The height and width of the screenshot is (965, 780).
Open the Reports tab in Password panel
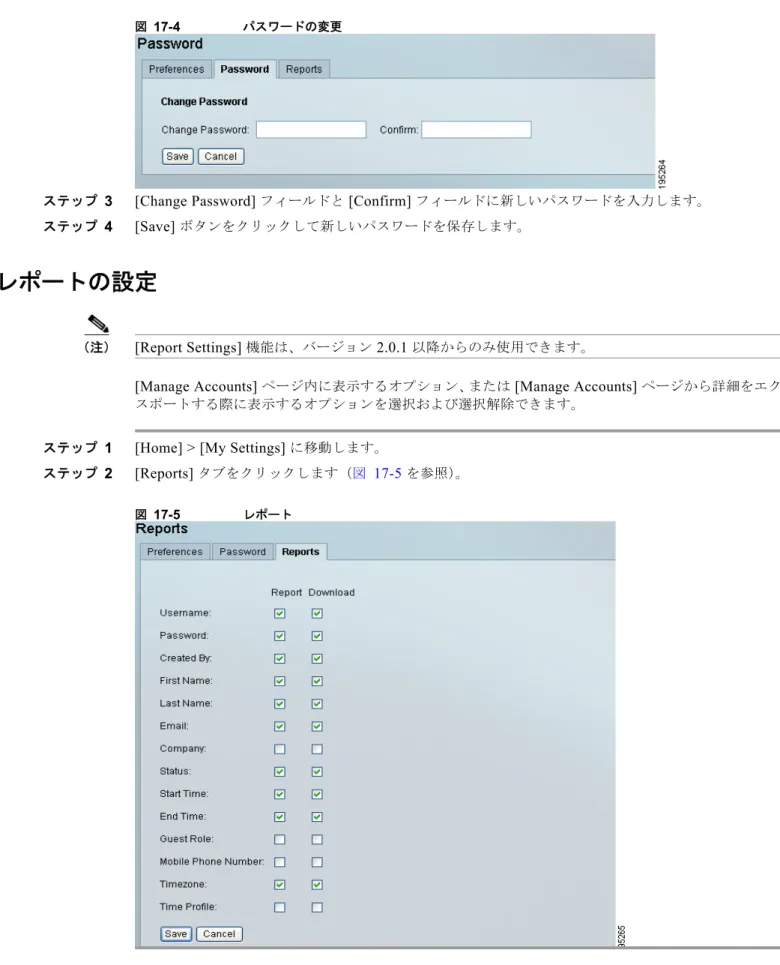pyautogui.click(x=304, y=69)
